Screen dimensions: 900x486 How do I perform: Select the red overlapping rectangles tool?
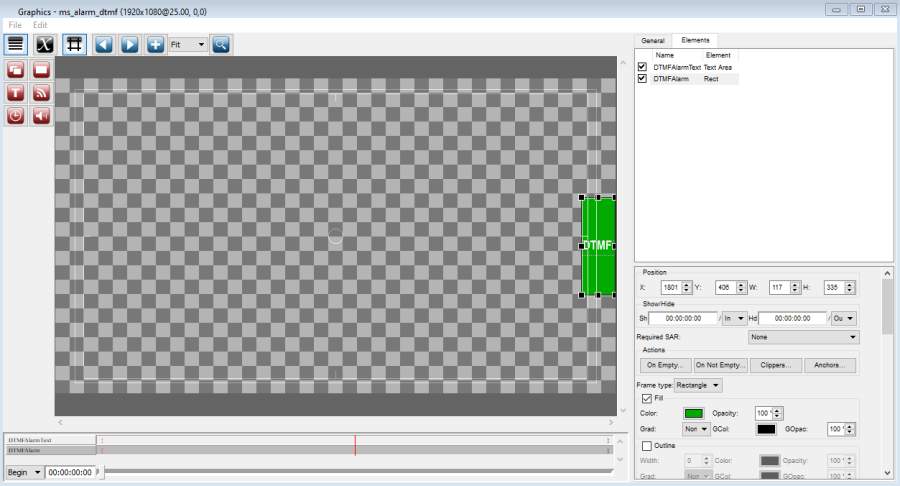[15, 70]
